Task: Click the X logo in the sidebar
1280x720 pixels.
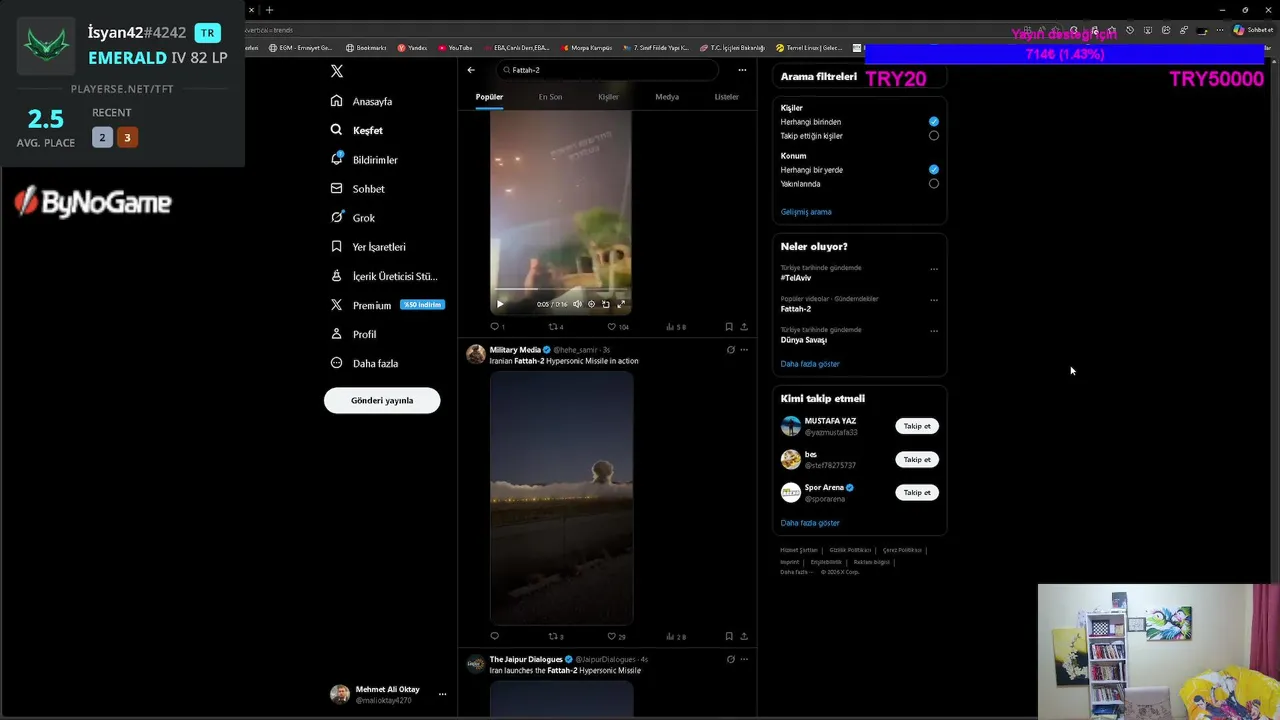Action: point(337,71)
